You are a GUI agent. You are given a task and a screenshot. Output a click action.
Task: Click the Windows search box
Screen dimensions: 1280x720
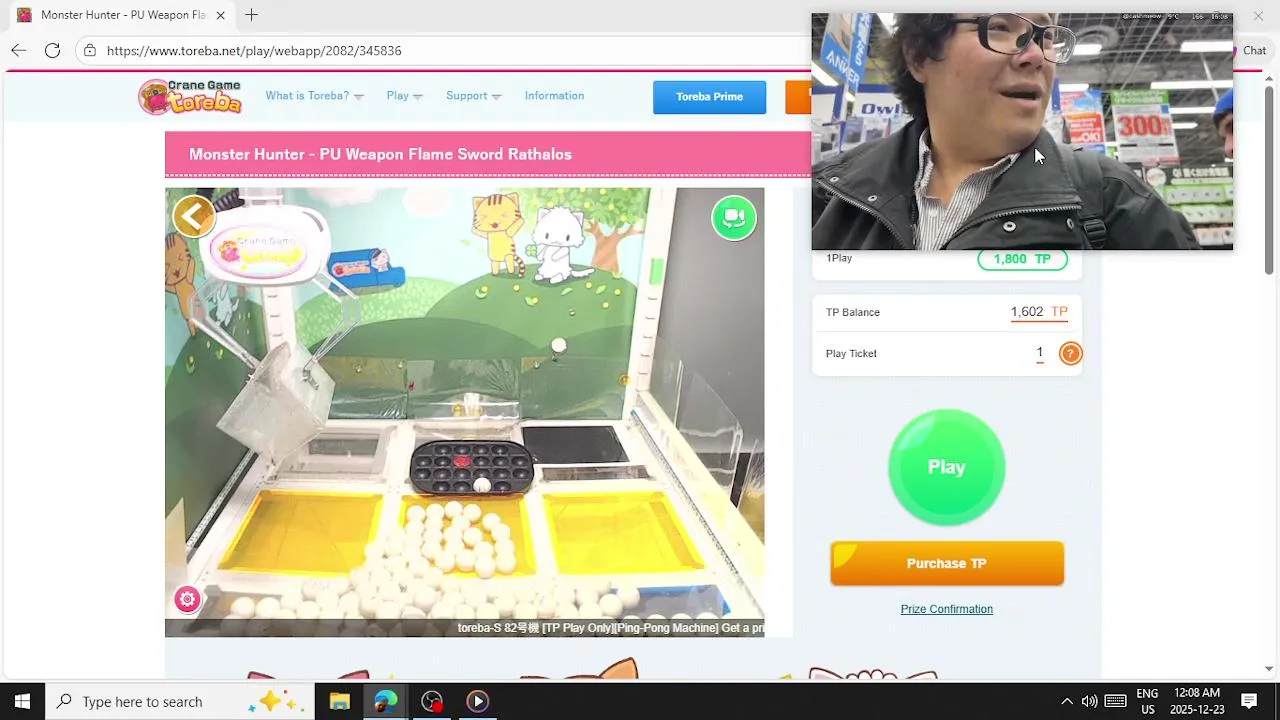tap(180, 701)
